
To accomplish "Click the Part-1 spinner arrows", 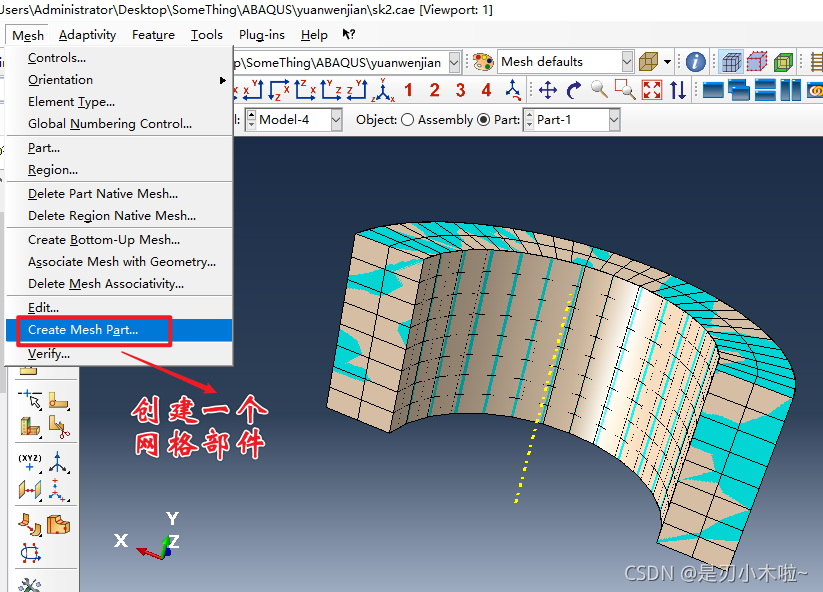I will (x=529, y=120).
